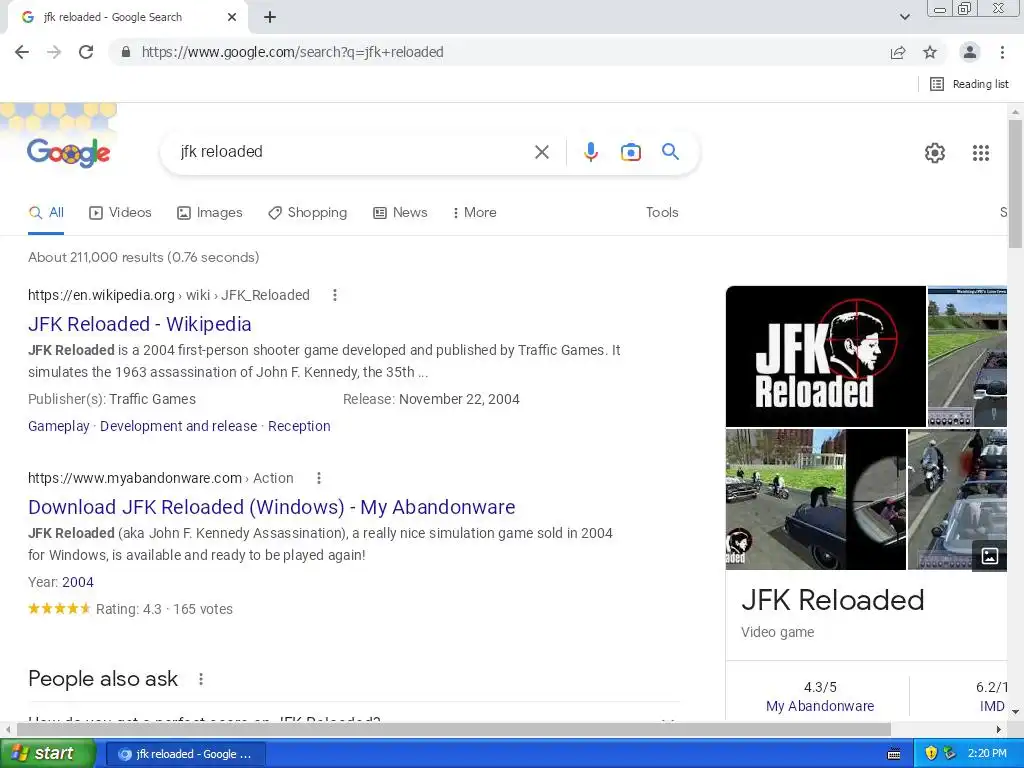Click the horizontal scrollbar thumb

point(454,729)
